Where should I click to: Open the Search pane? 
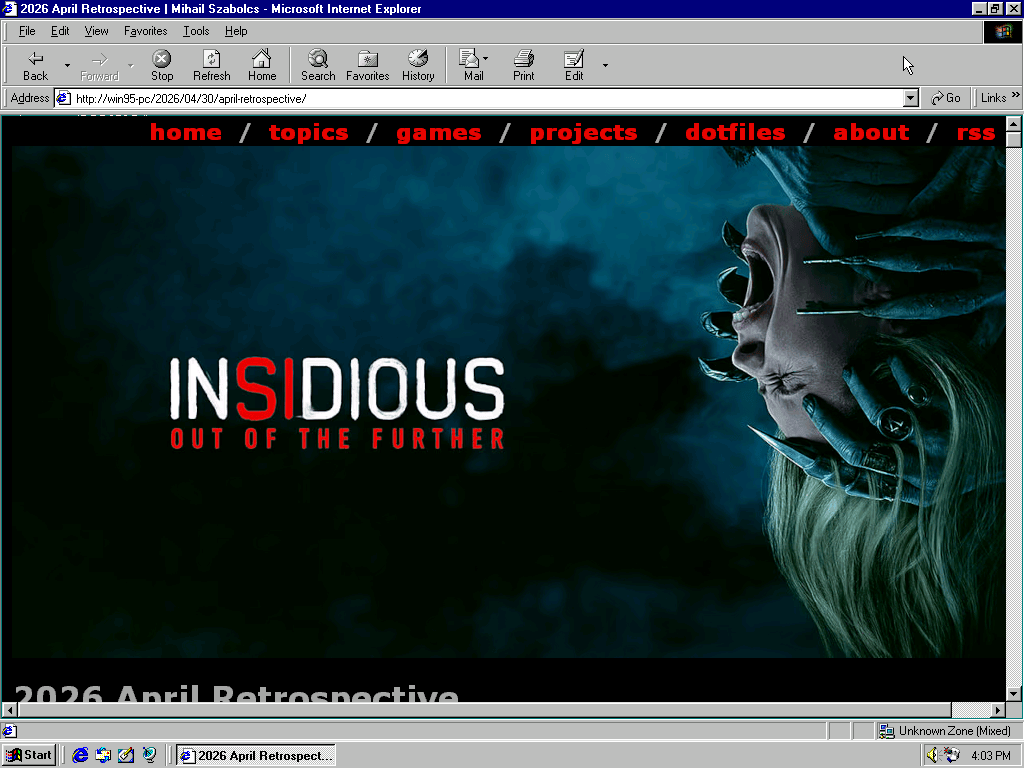[318, 65]
